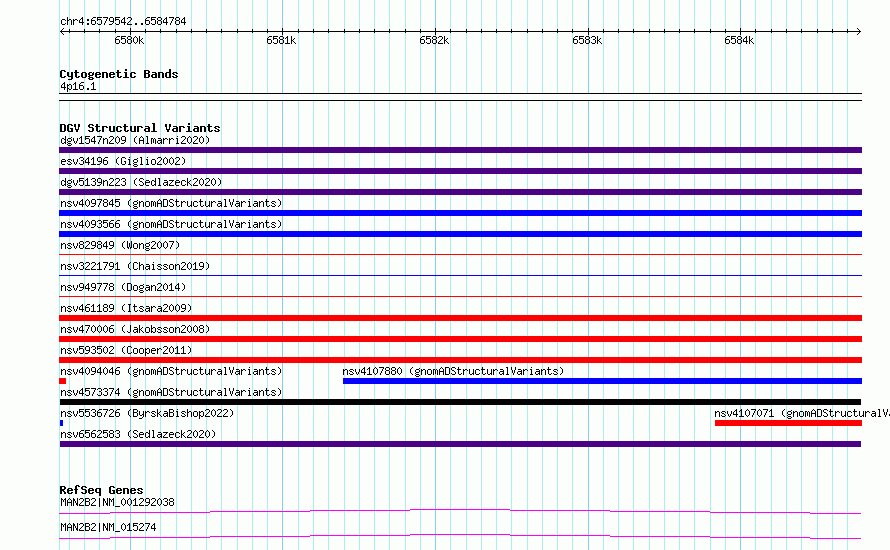
Task: Select nsv4097845 gnomAD variant label
Action: [x=171, y=203]
